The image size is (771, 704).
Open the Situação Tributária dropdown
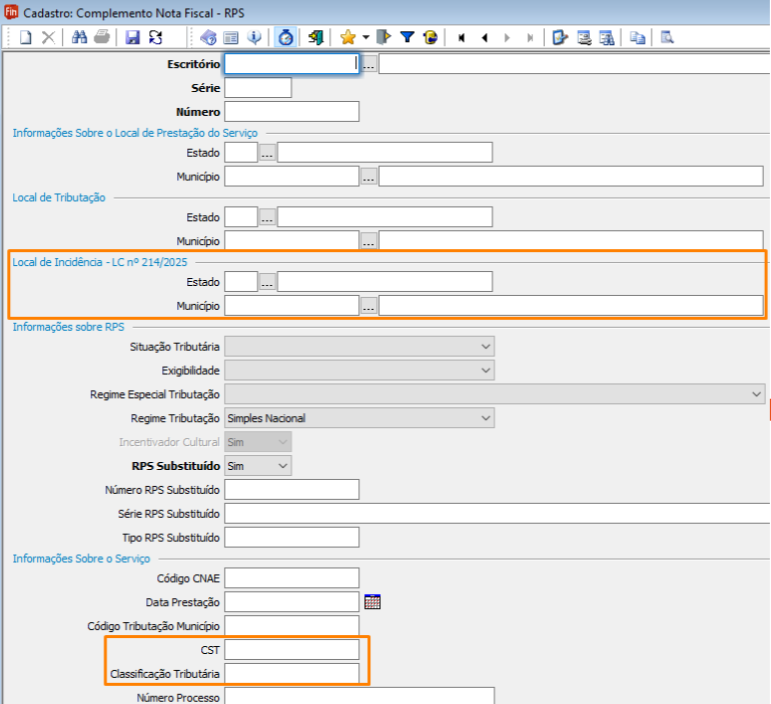point(486,346)
